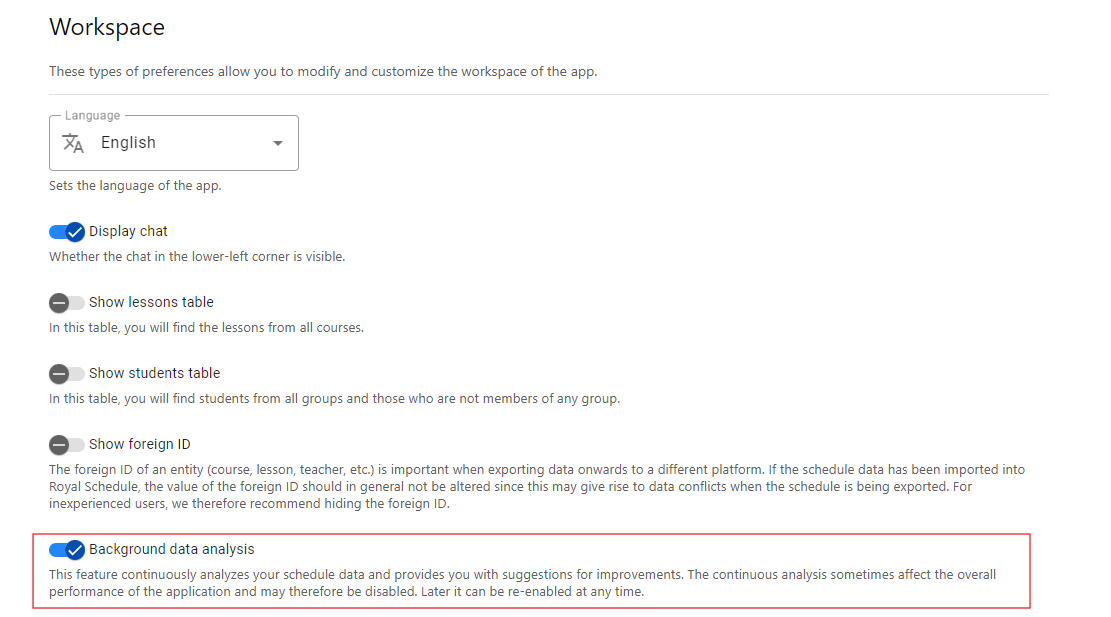Click checkmark knob on Display chat switch

pyautogui.click(x=74, y=232)
